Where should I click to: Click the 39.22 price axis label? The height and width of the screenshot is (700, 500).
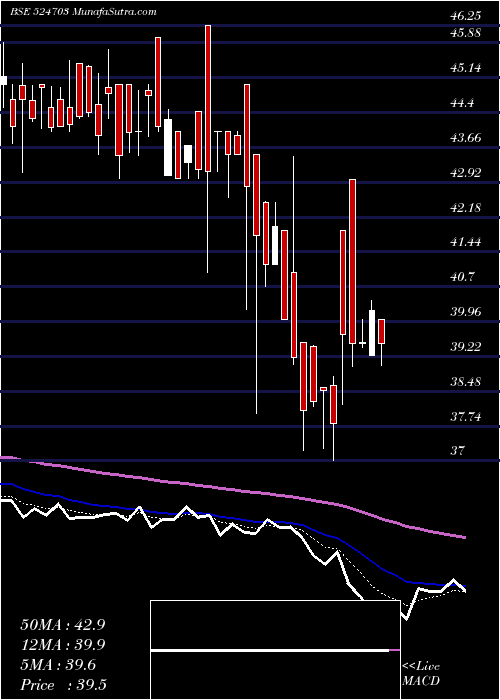tap(465, 346)
